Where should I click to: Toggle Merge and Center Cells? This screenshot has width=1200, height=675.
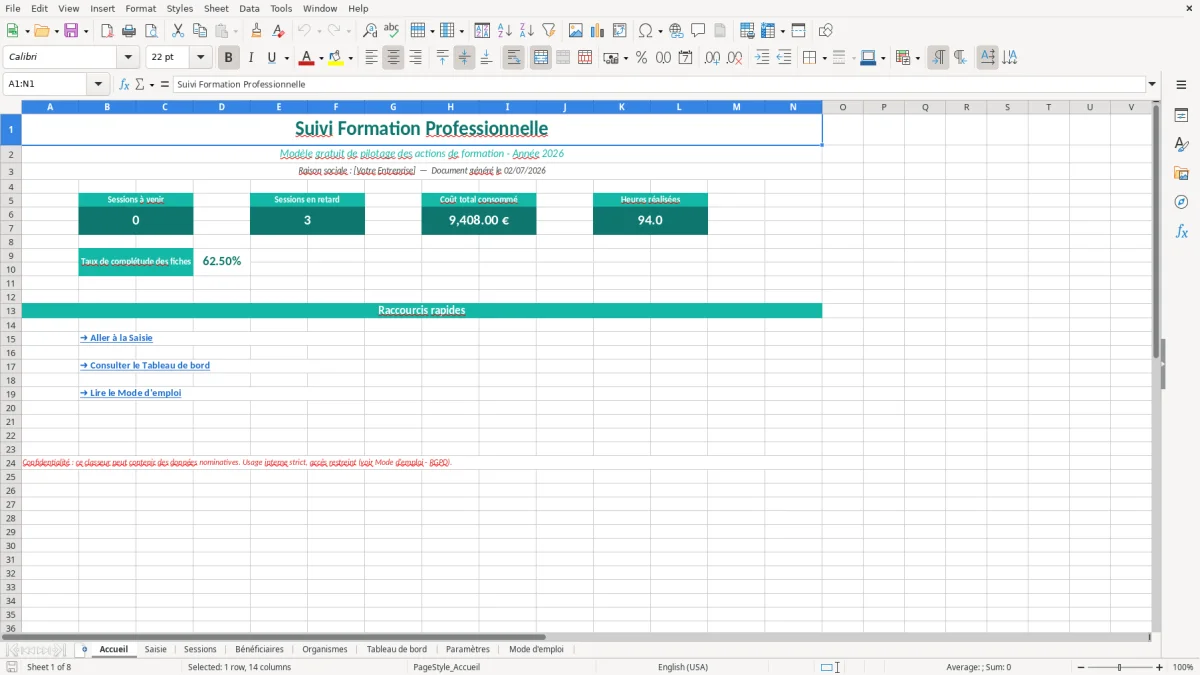[541, 58]
